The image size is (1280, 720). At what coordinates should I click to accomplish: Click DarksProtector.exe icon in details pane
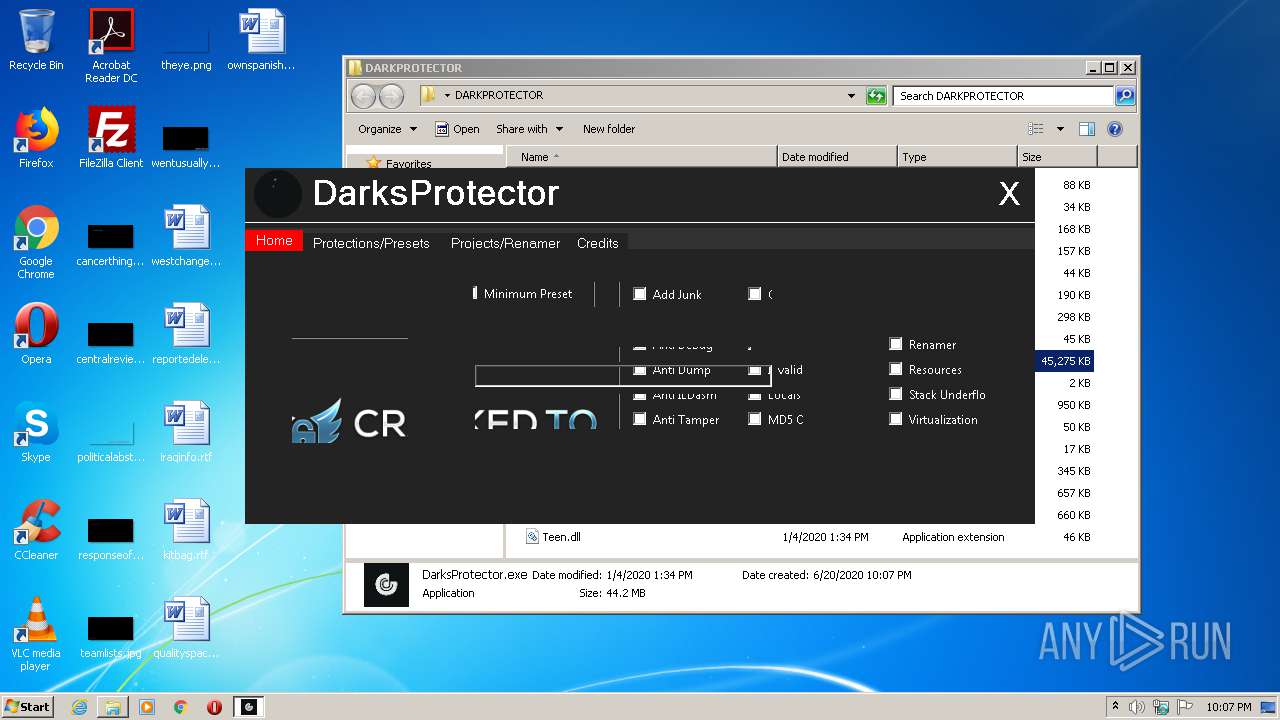pos(386,584)
